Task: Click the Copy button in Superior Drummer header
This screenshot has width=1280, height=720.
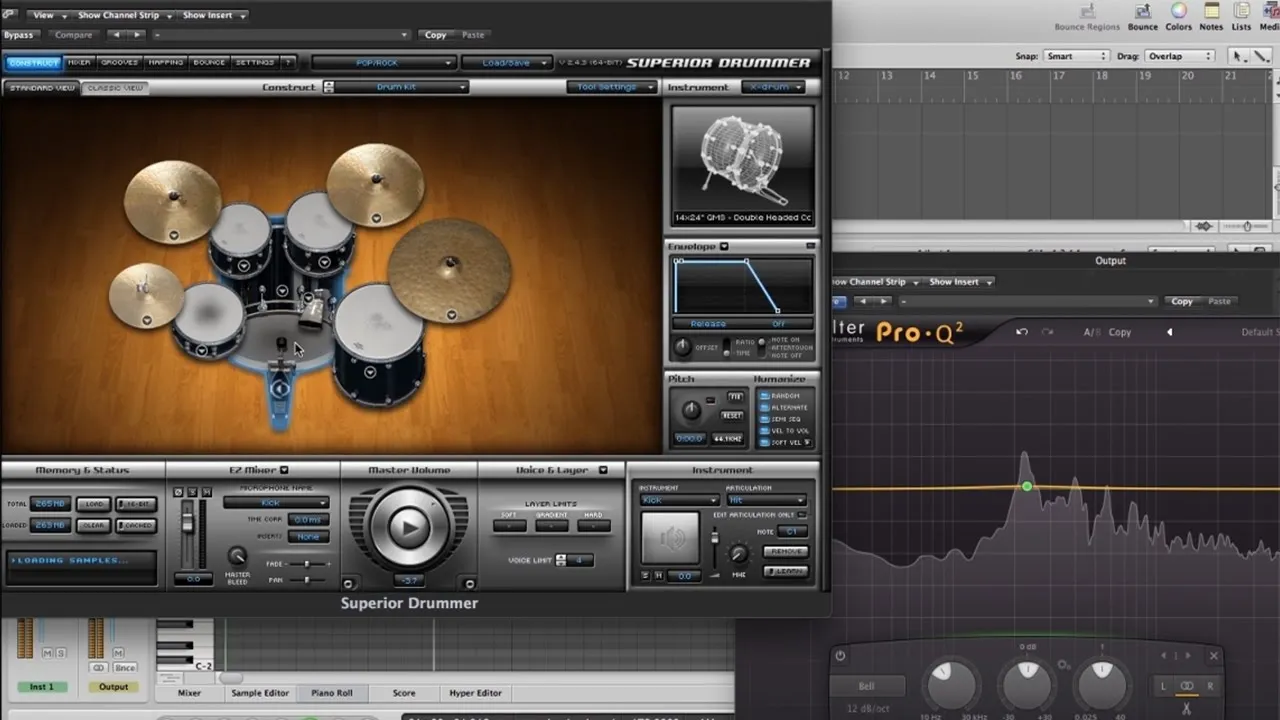Action: click(x=435, y=35)
